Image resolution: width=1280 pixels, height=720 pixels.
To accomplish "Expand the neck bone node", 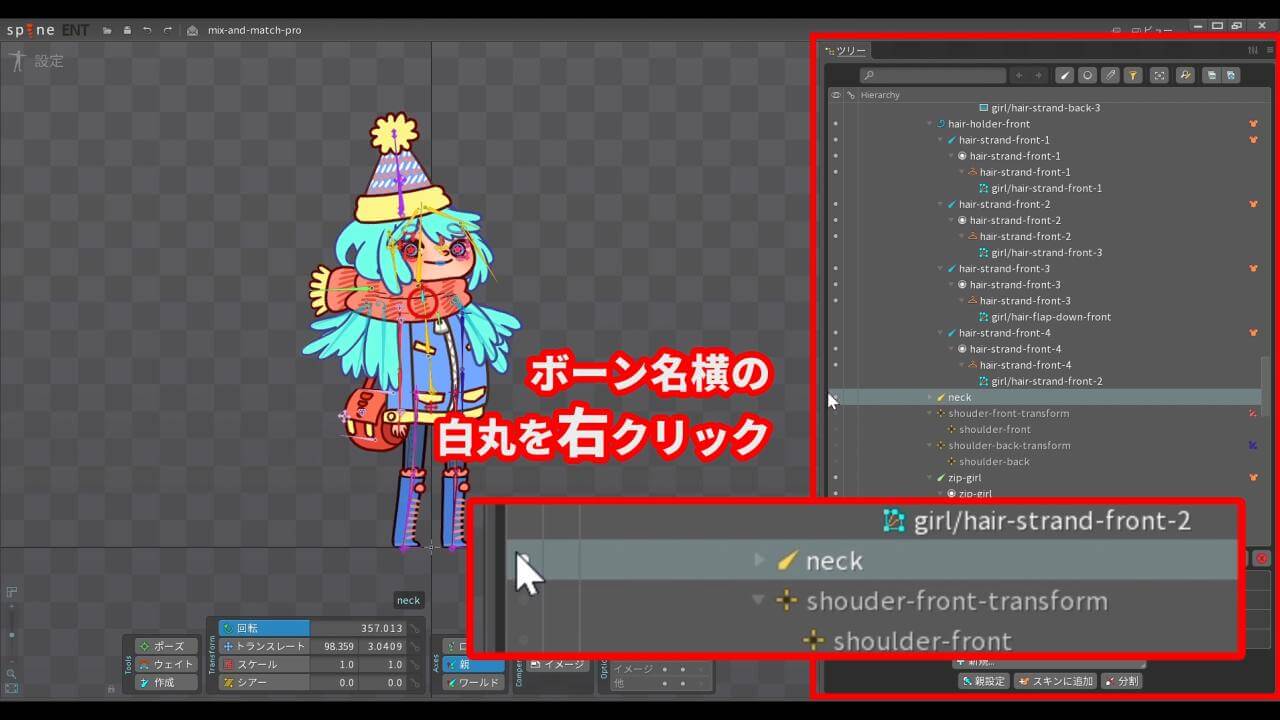I will coord(930,397).
